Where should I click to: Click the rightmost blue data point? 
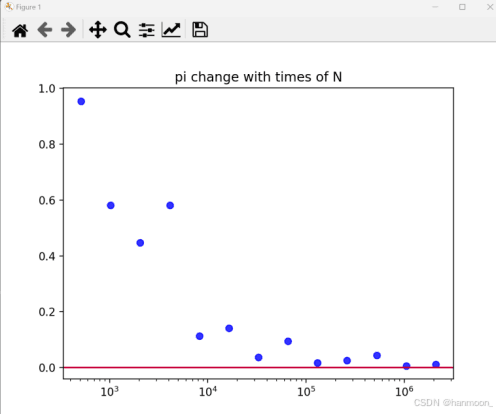pyautogui.click(x=436, y=364)
